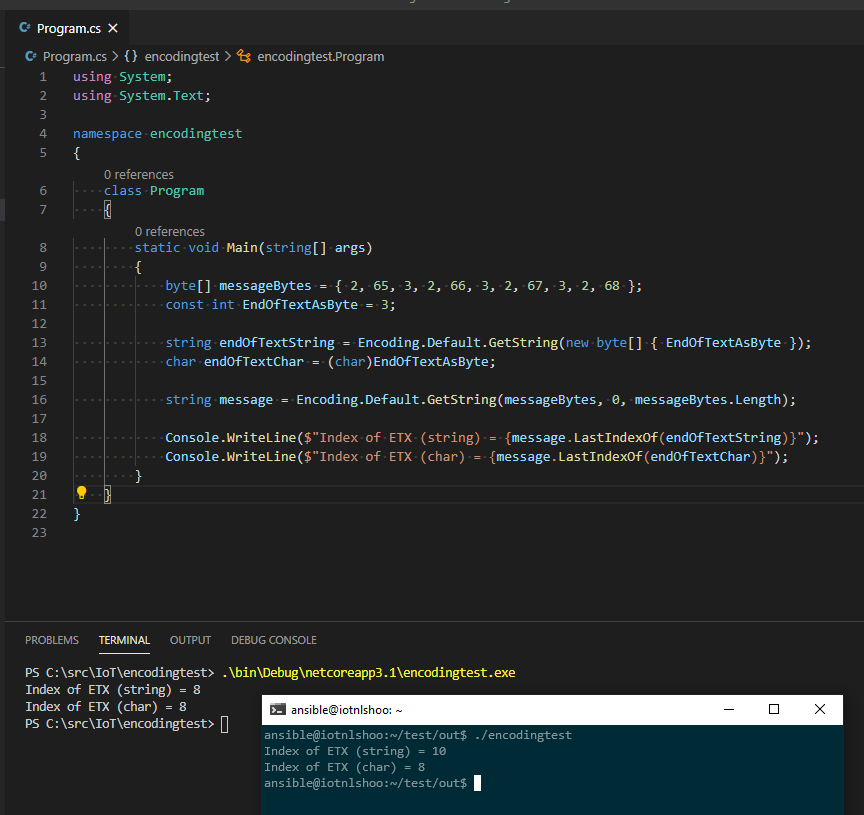
Task: Click line number 10 in the gutter
Action: pyautogui.click(x=39, y=286)
